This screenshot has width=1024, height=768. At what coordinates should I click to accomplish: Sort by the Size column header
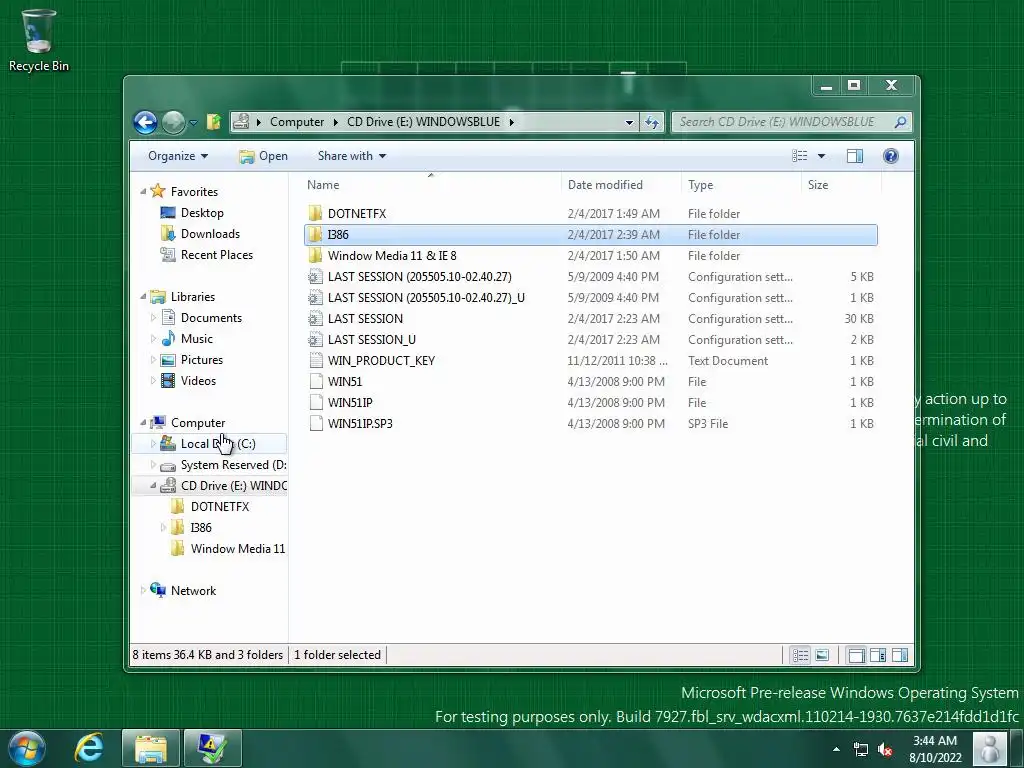pyautogui.click(x=840, y=185)
